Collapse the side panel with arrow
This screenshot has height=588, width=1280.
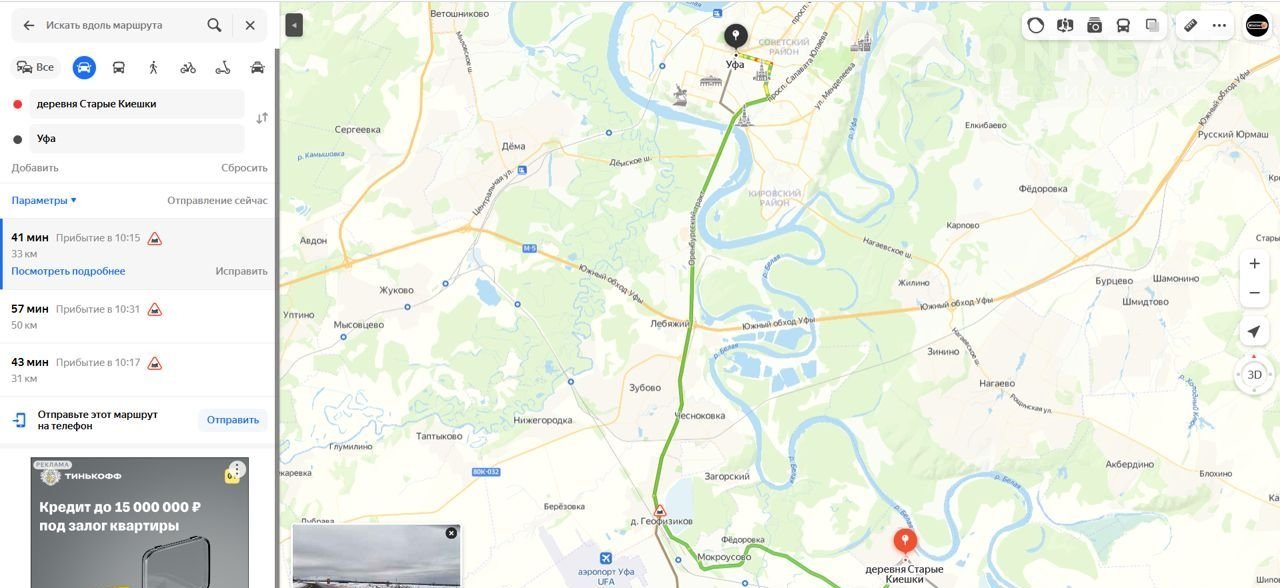(x=294, y=25)
